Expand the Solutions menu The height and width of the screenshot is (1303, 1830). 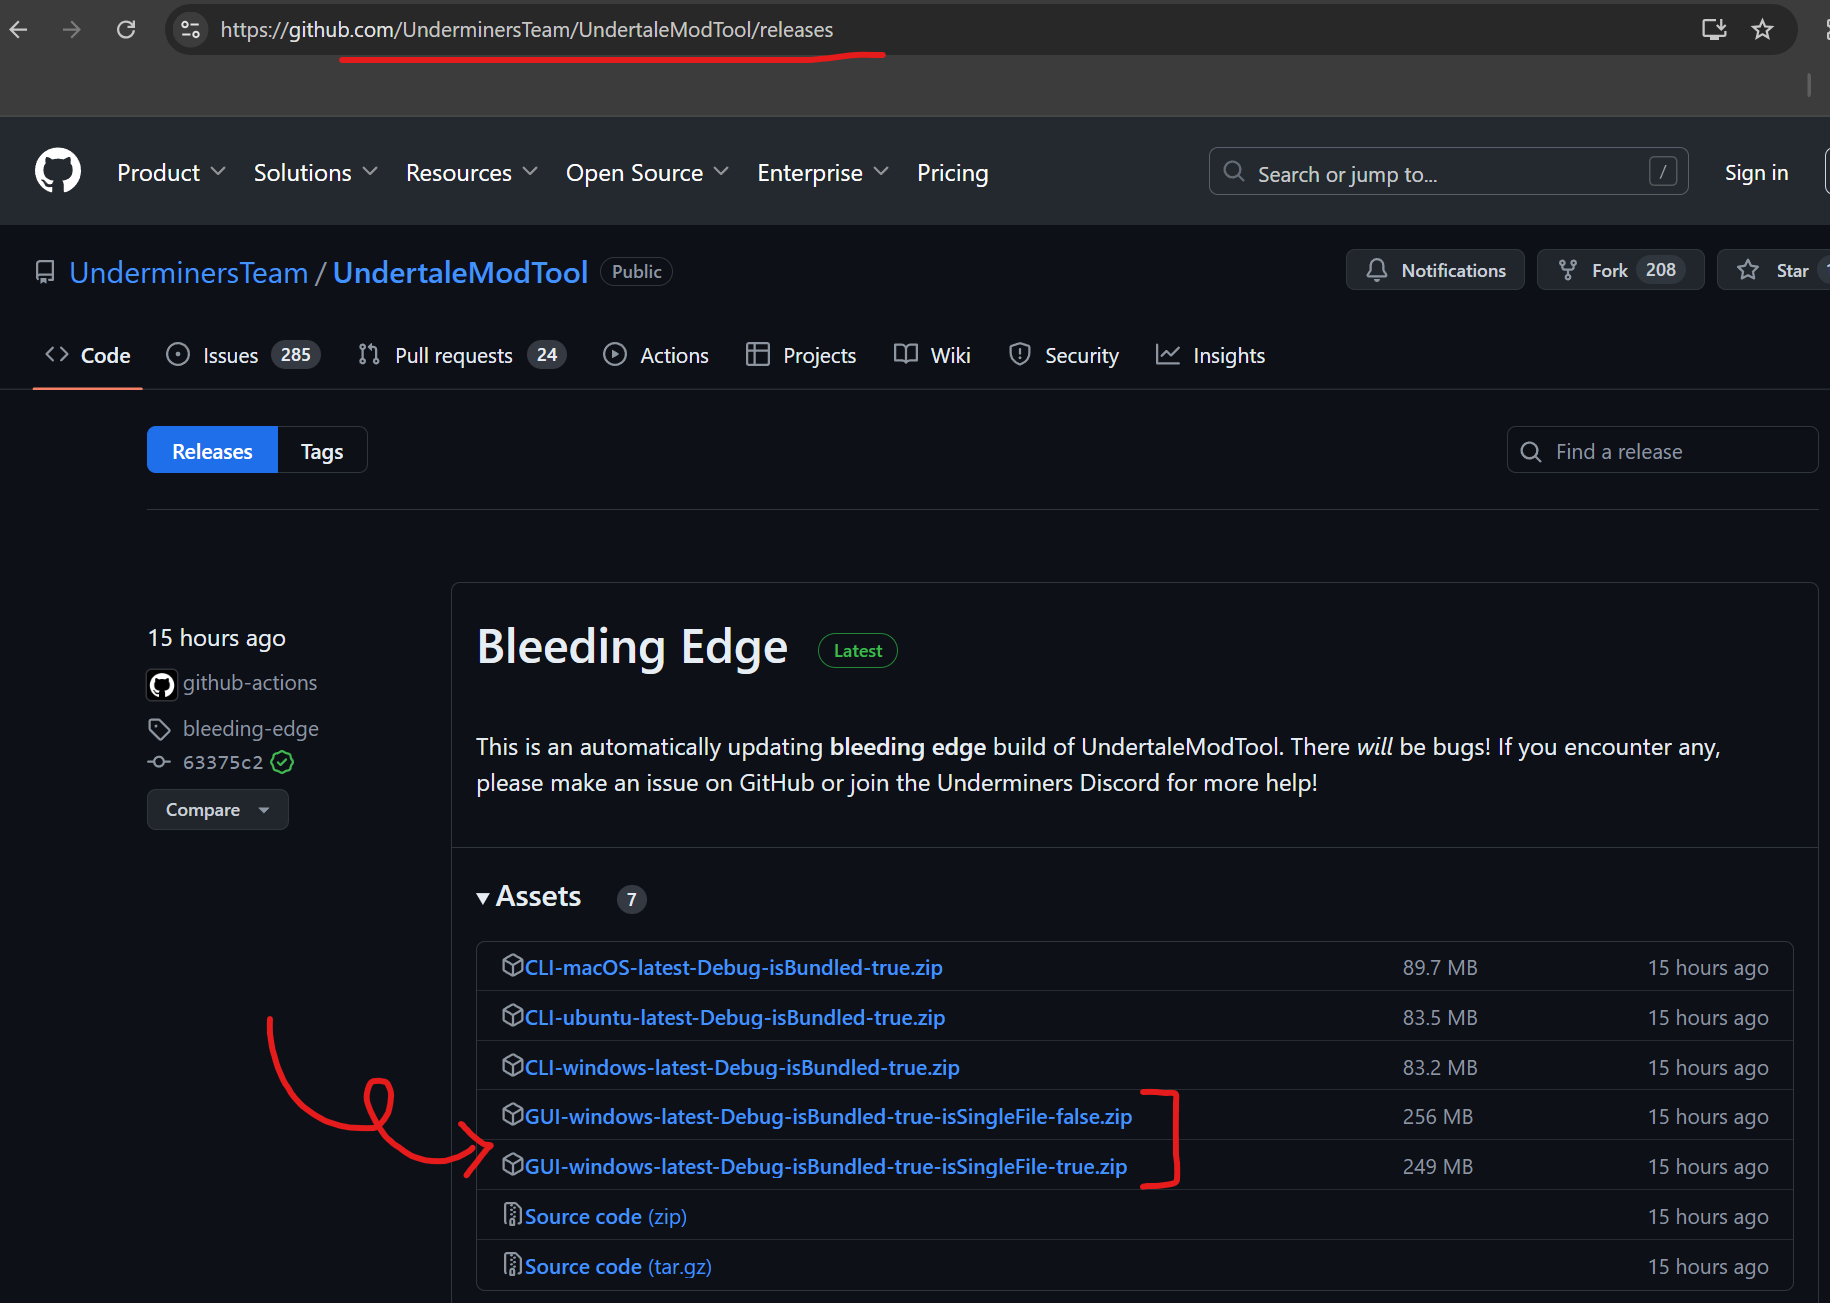(x=315, y=173)
